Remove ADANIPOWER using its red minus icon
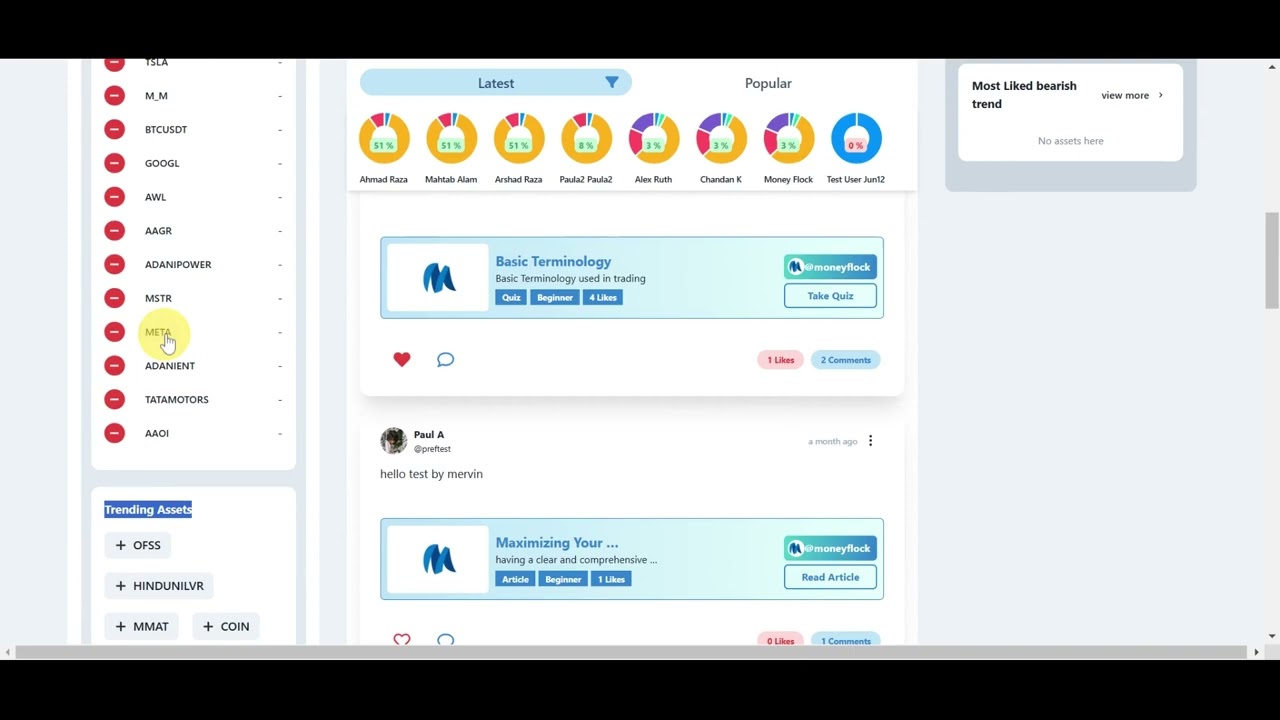The image size is (1280, 720). 114,264
